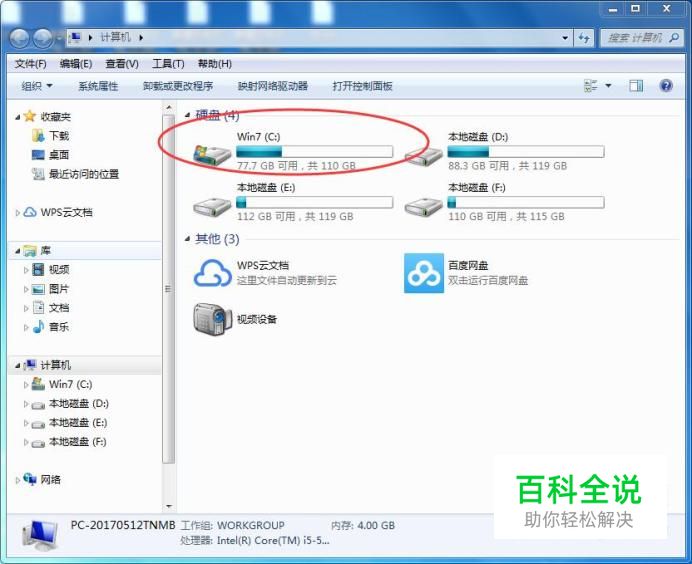This screenshot has width=692, height=564.
Task: Click 打开控制面板 toolbar button
Action: [362, 86]
